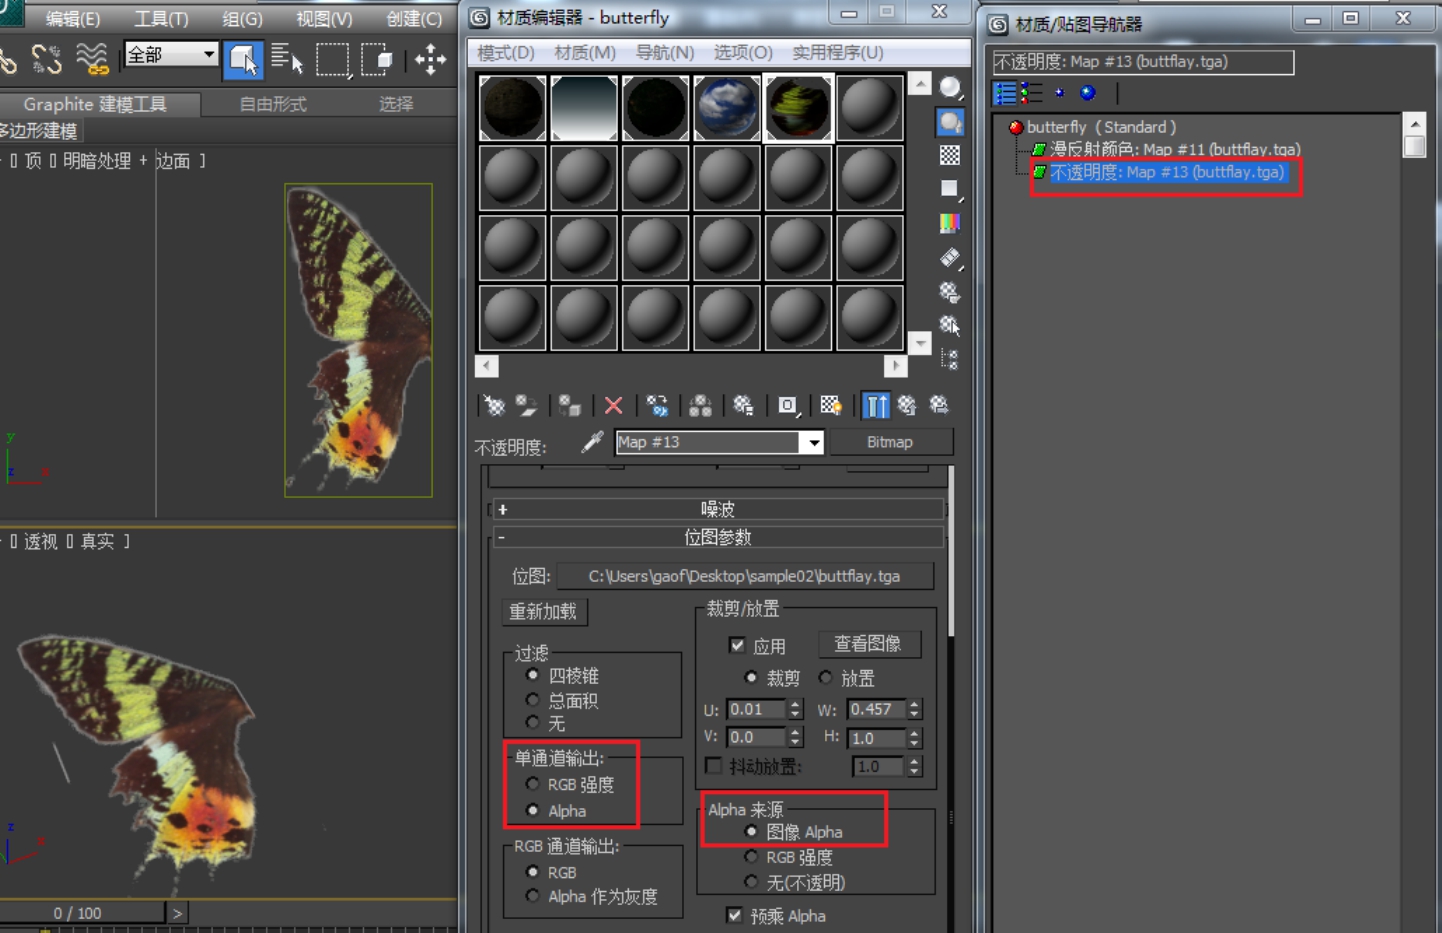1442x933 pixels.
Task: Enable the 抖动放置 checkbox
Action: pyautogui.click(x=714, y=766)
